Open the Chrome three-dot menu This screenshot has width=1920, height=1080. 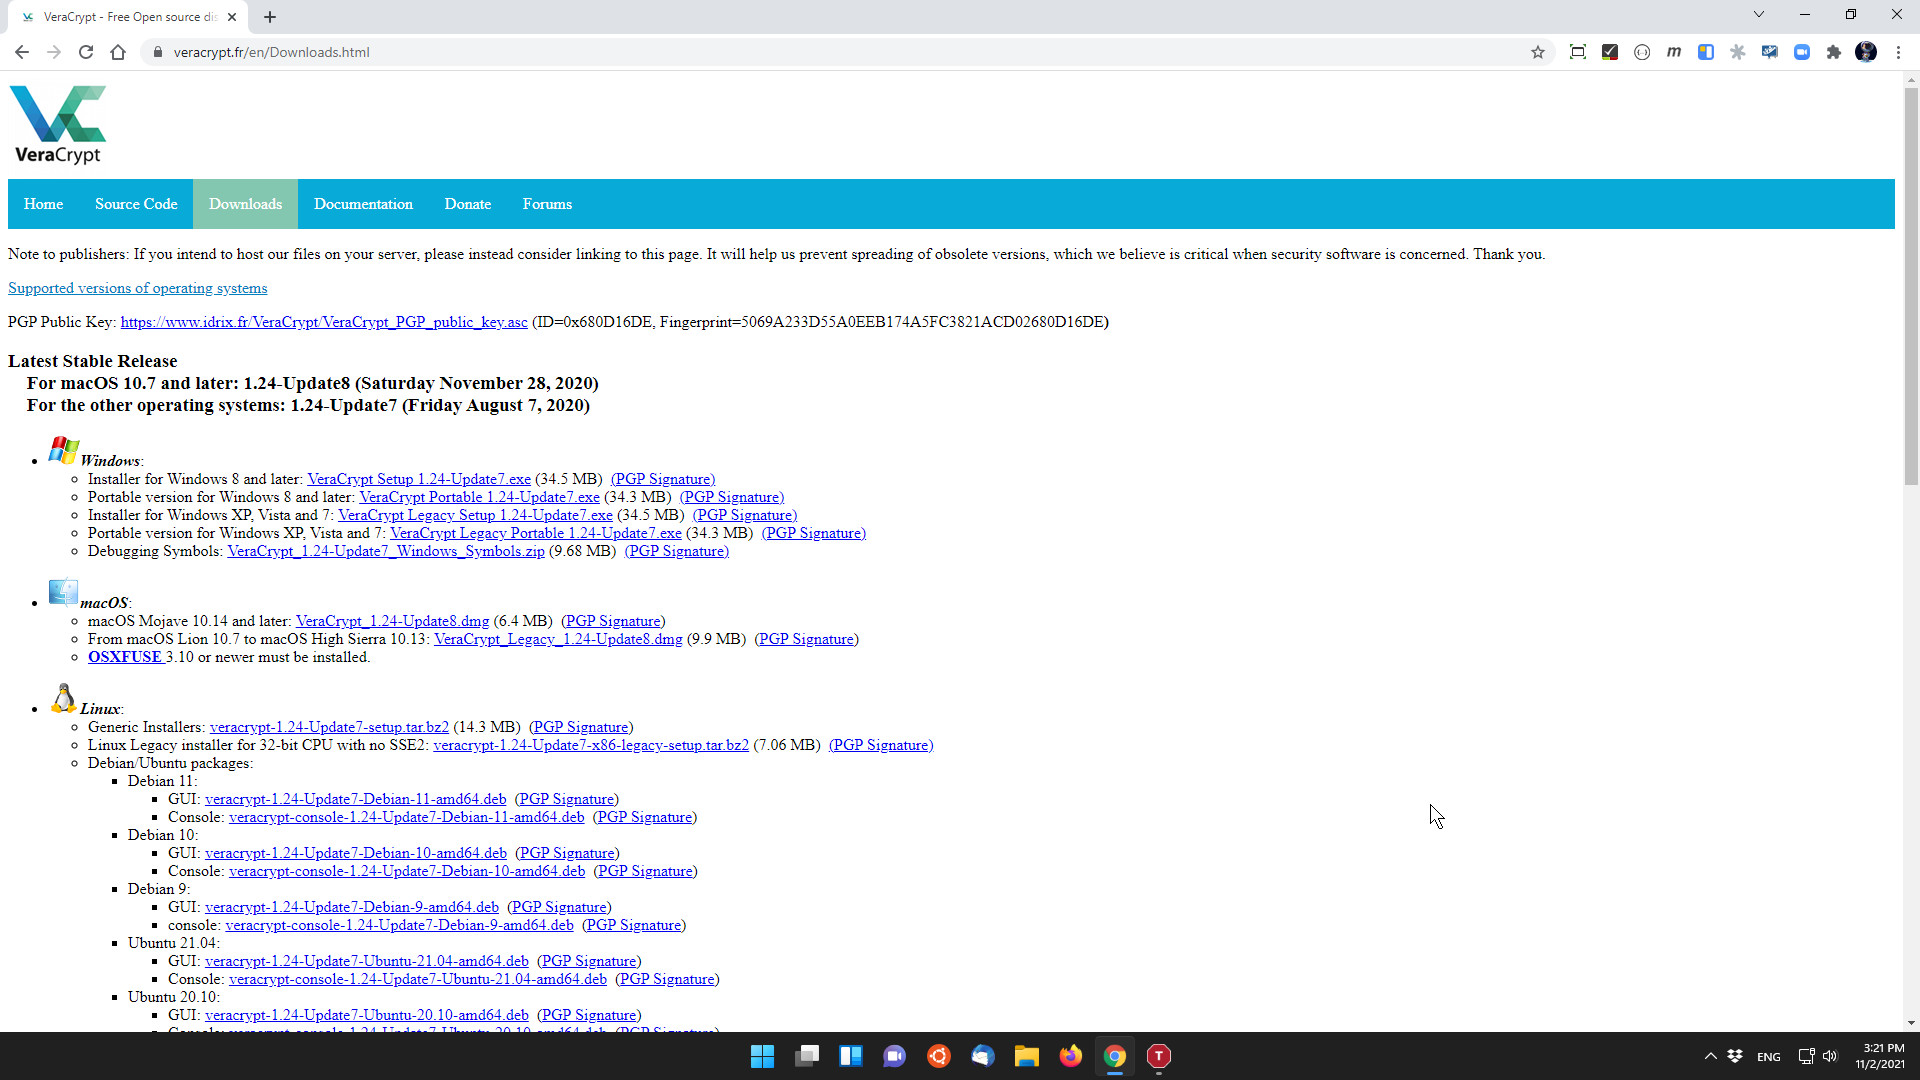[x=1898, y=52]
